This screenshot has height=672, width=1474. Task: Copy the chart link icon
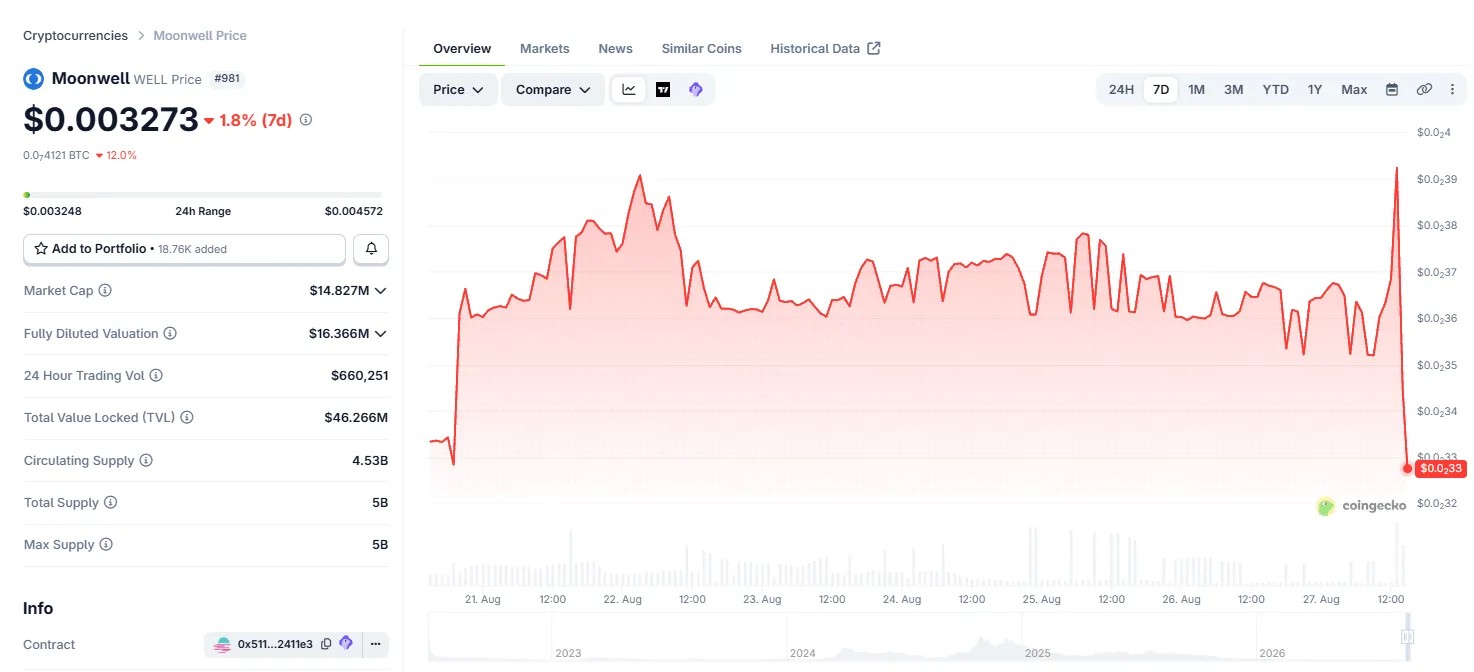pyautogui.click(x=1424, y=90)
